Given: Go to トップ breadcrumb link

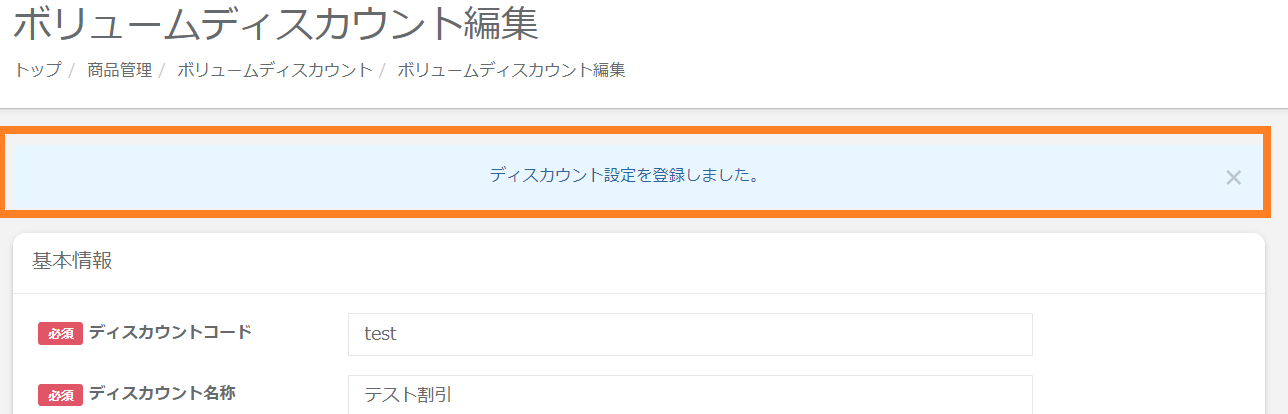Looking at the screenshot, I should point(37,70).
